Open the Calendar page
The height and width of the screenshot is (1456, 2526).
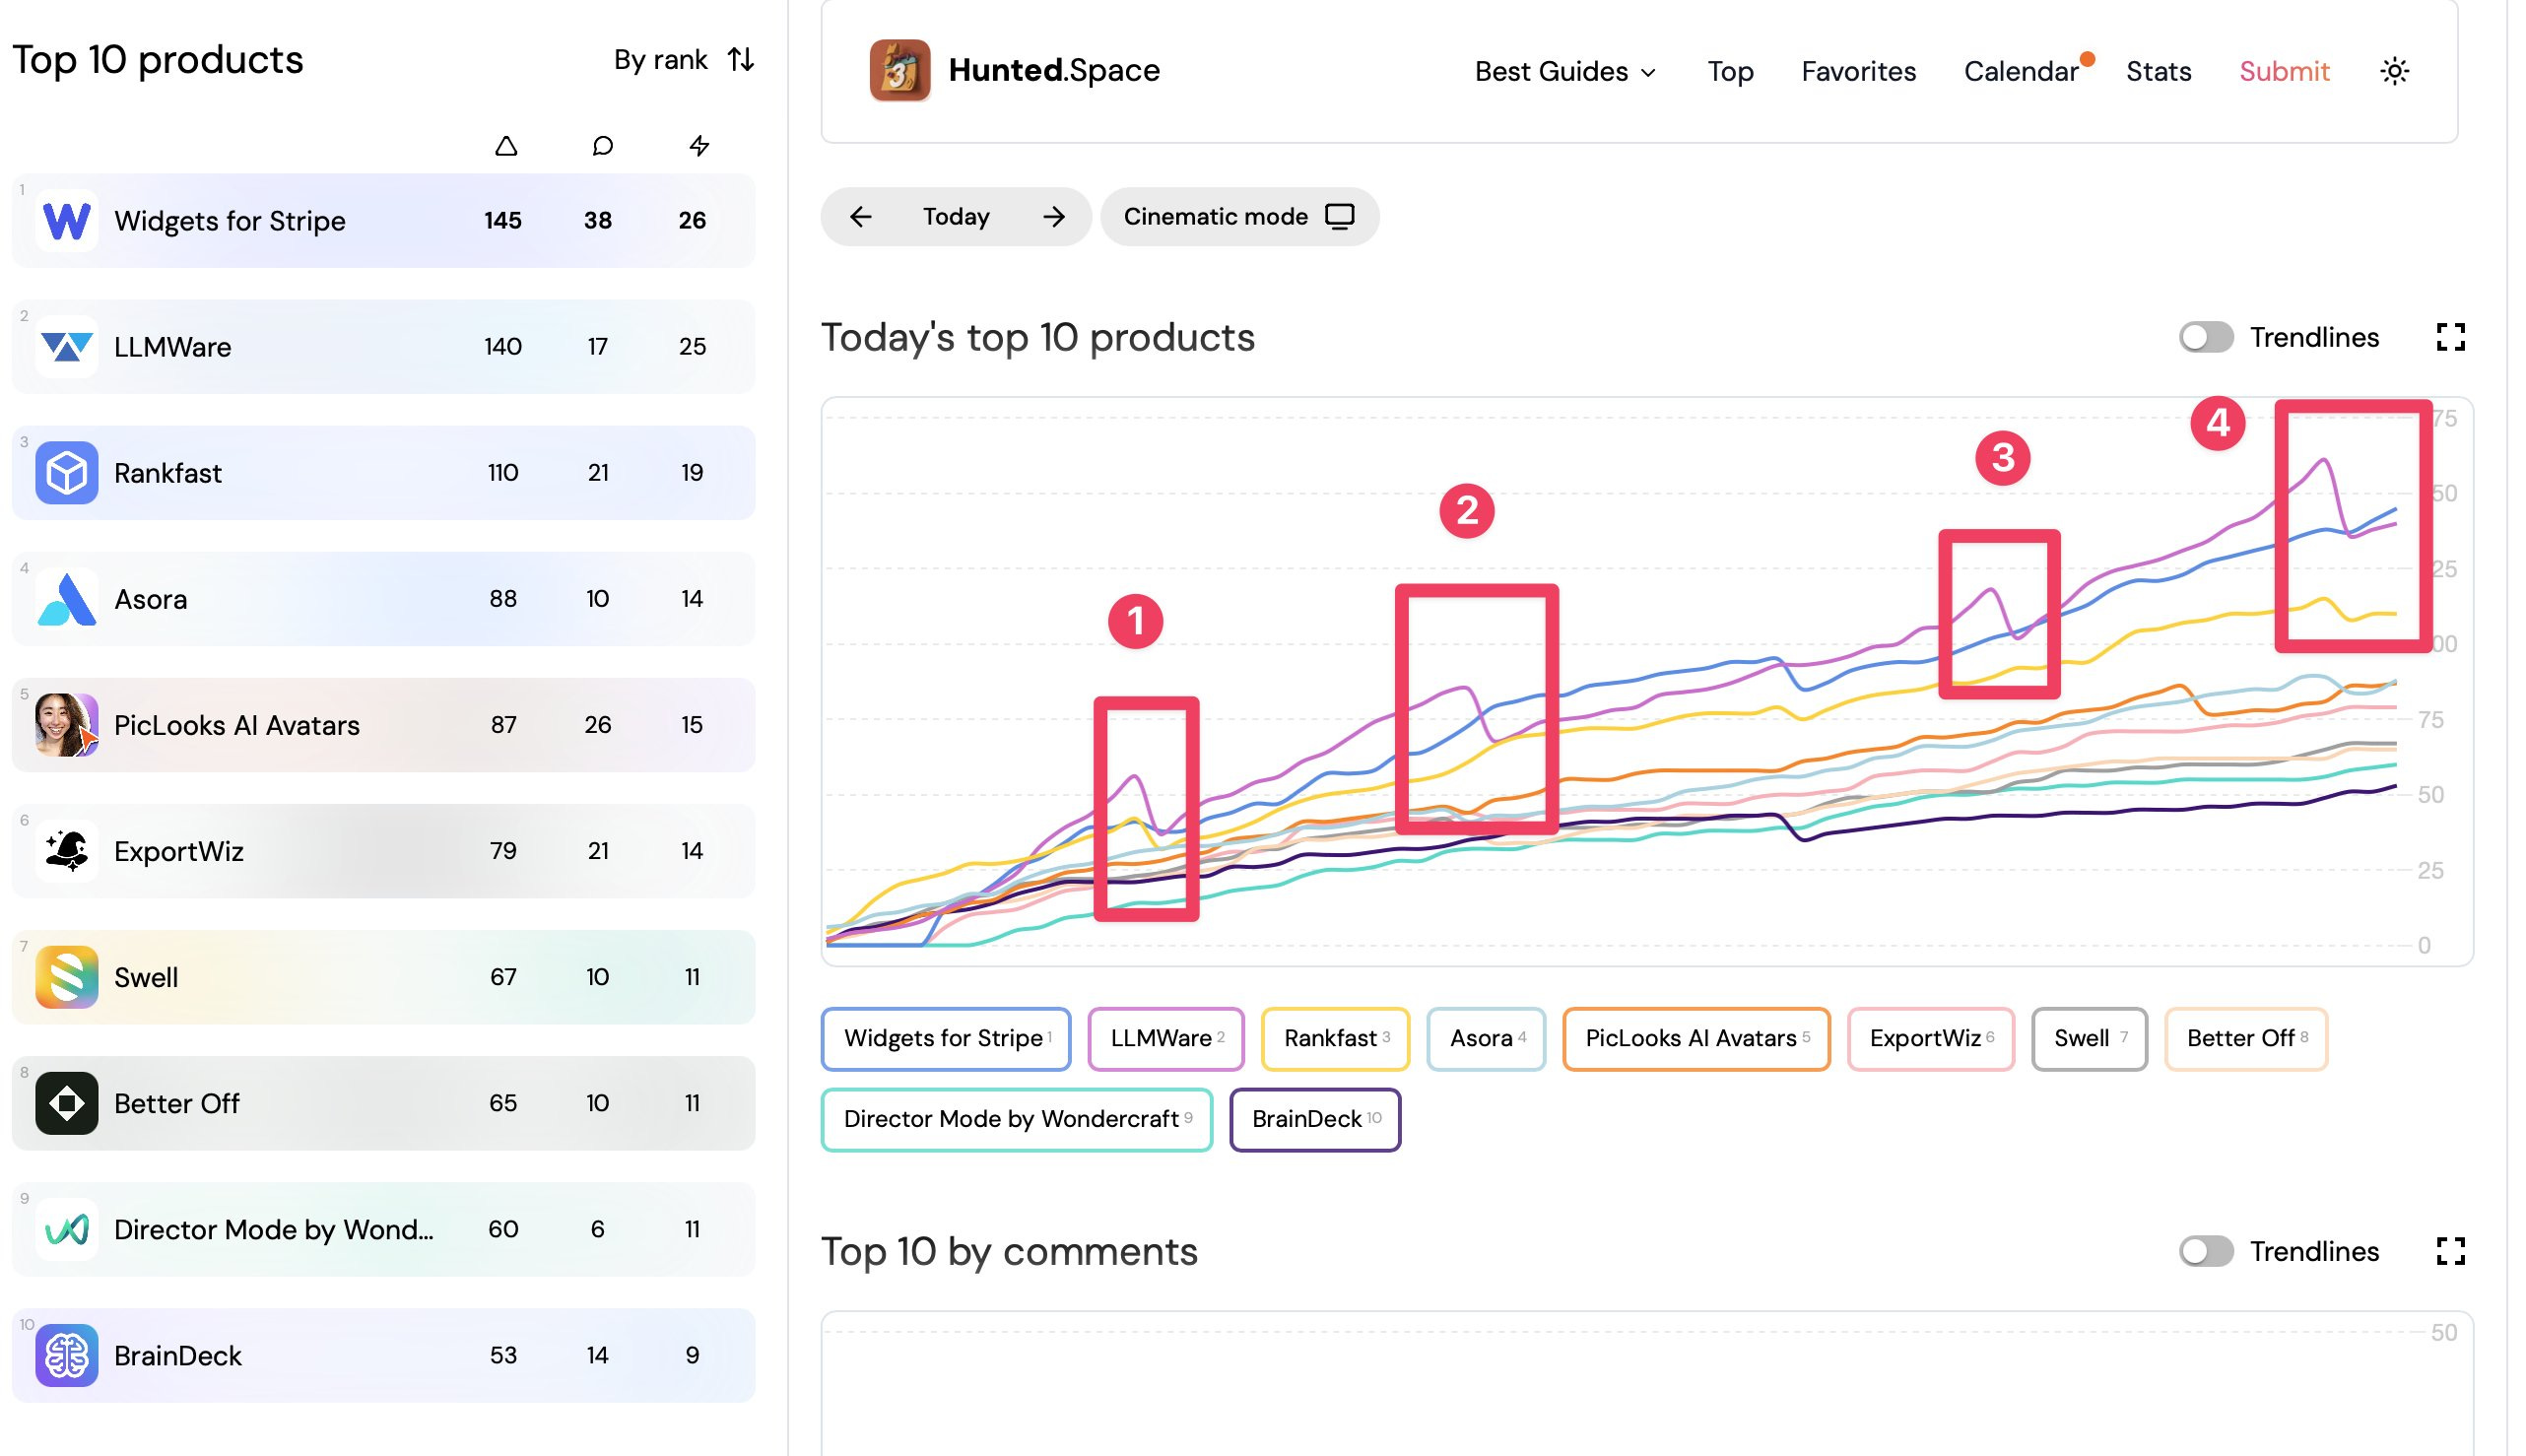(x=2021, y=71)
